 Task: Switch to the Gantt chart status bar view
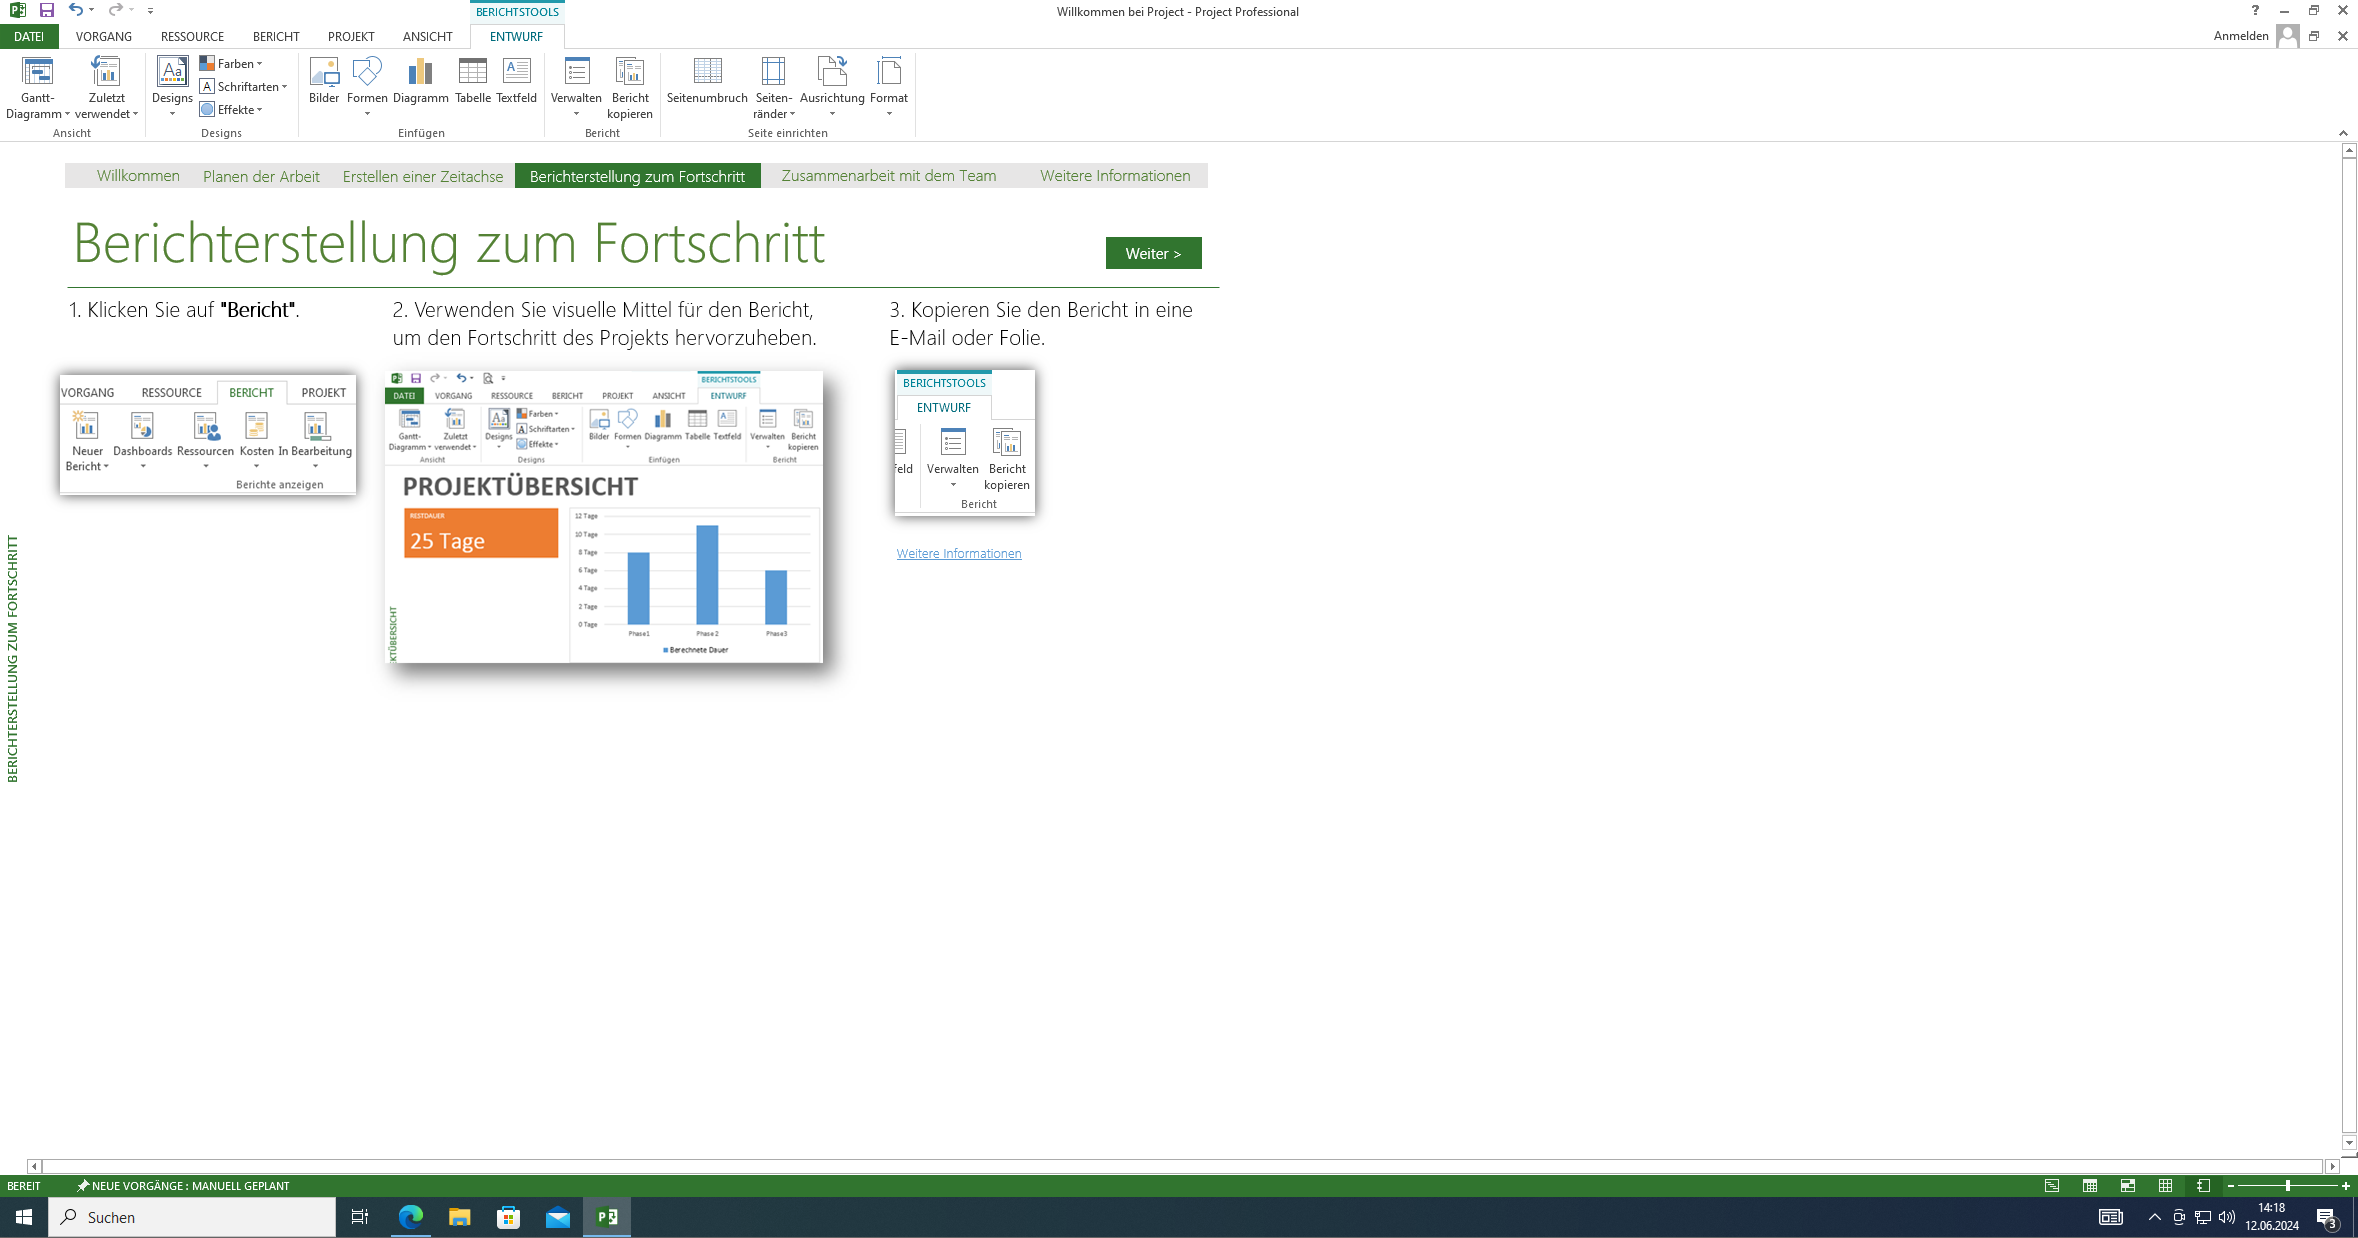(2052, 1186)
